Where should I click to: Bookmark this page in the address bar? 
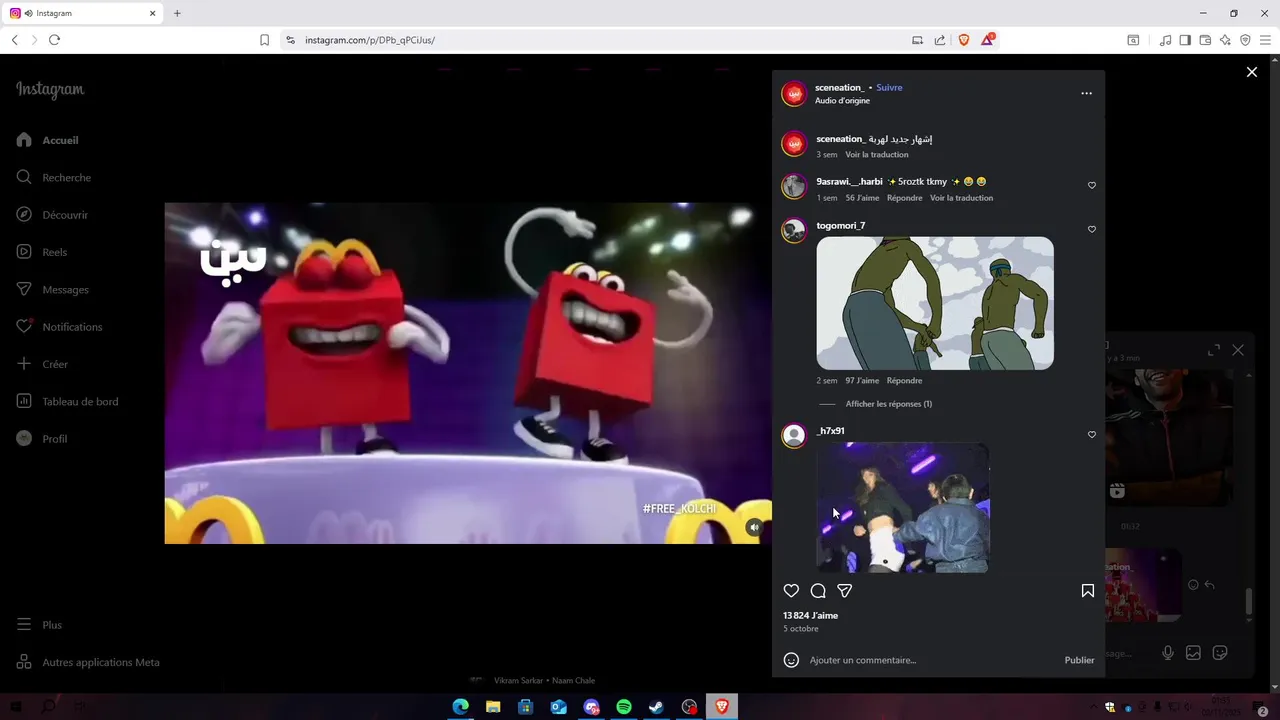tap(264, 40)
